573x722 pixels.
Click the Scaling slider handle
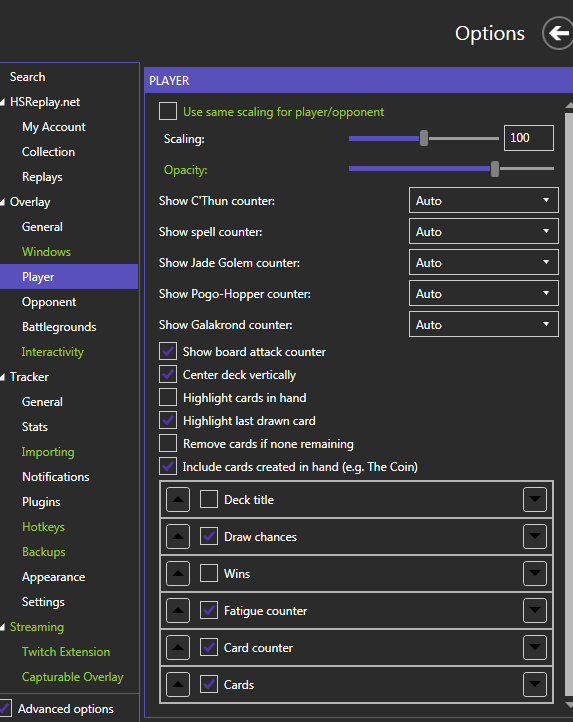pos(424,138)
